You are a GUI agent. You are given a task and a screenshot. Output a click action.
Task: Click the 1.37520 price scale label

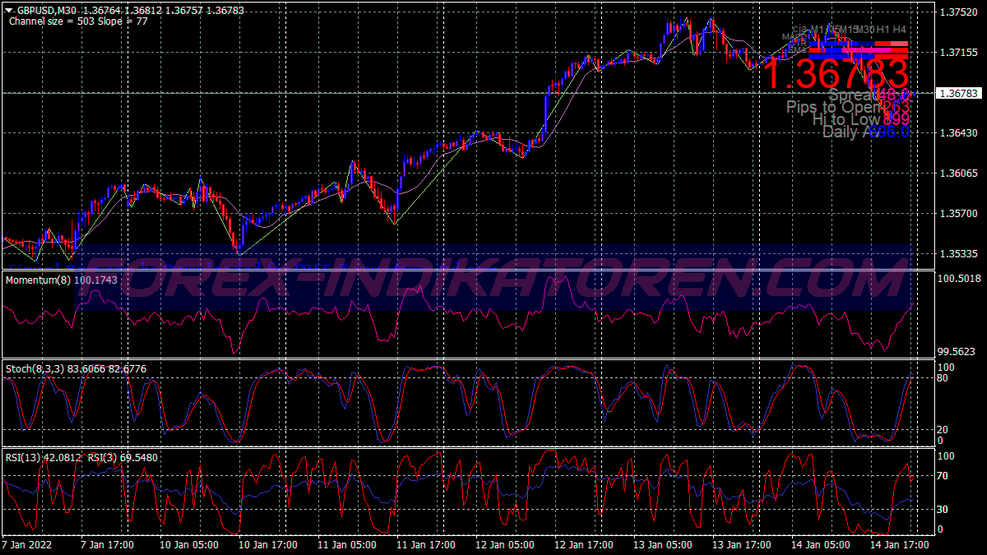[958, 12]
